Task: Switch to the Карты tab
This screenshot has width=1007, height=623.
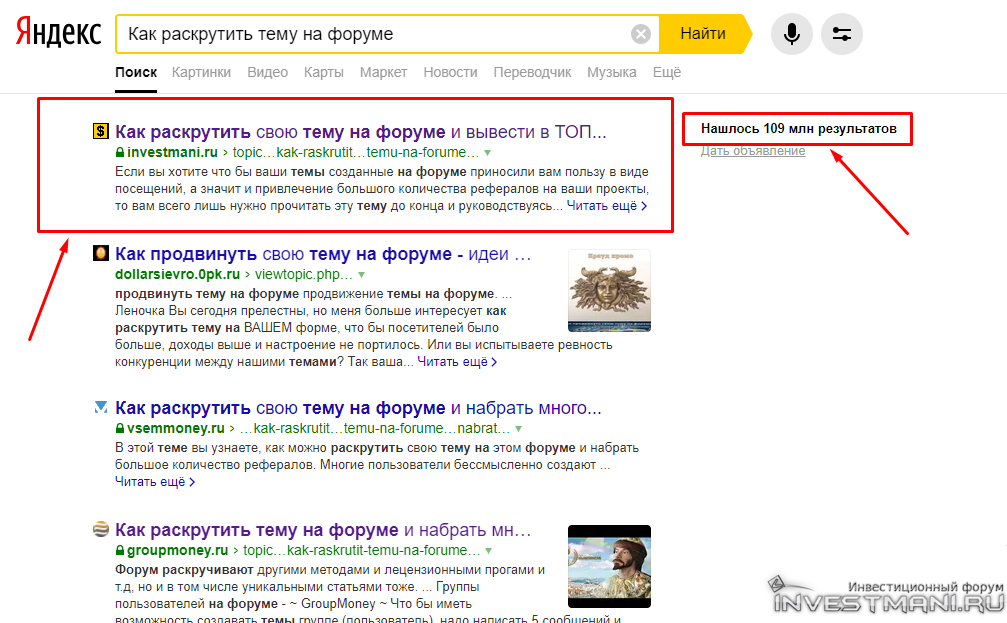Action: (324, 72)
